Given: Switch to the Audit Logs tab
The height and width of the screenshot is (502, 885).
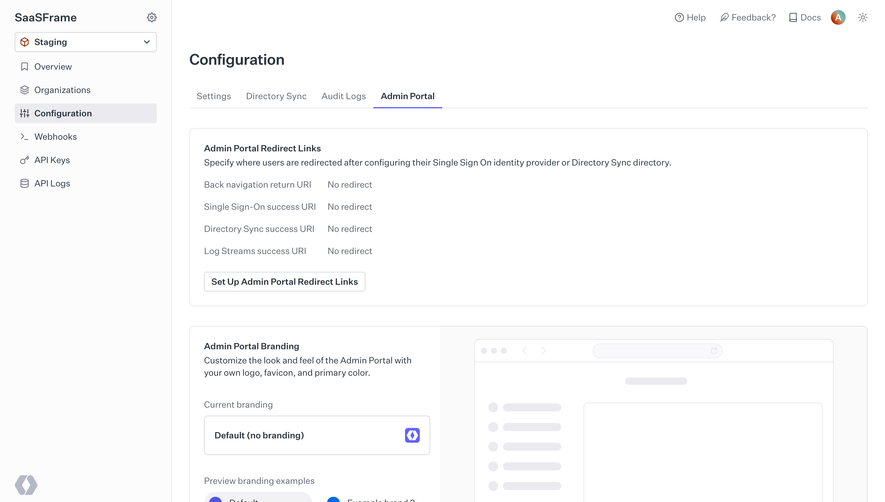Looking at the screenshot, I should tap(344, 96).
